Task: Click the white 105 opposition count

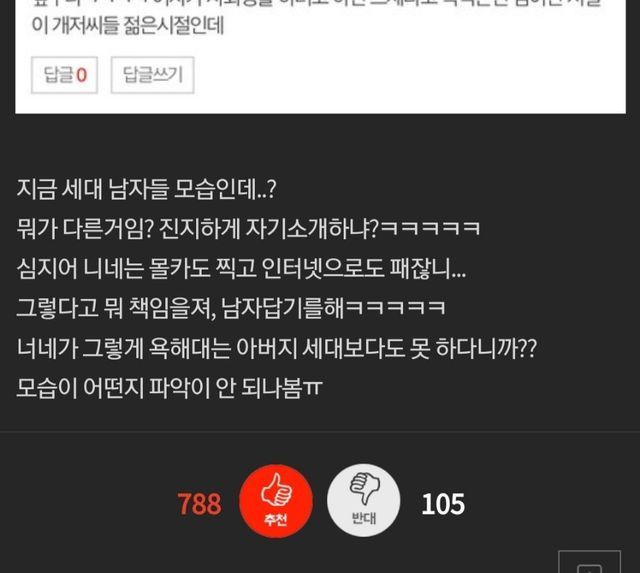Action: [x=443, y=504]
